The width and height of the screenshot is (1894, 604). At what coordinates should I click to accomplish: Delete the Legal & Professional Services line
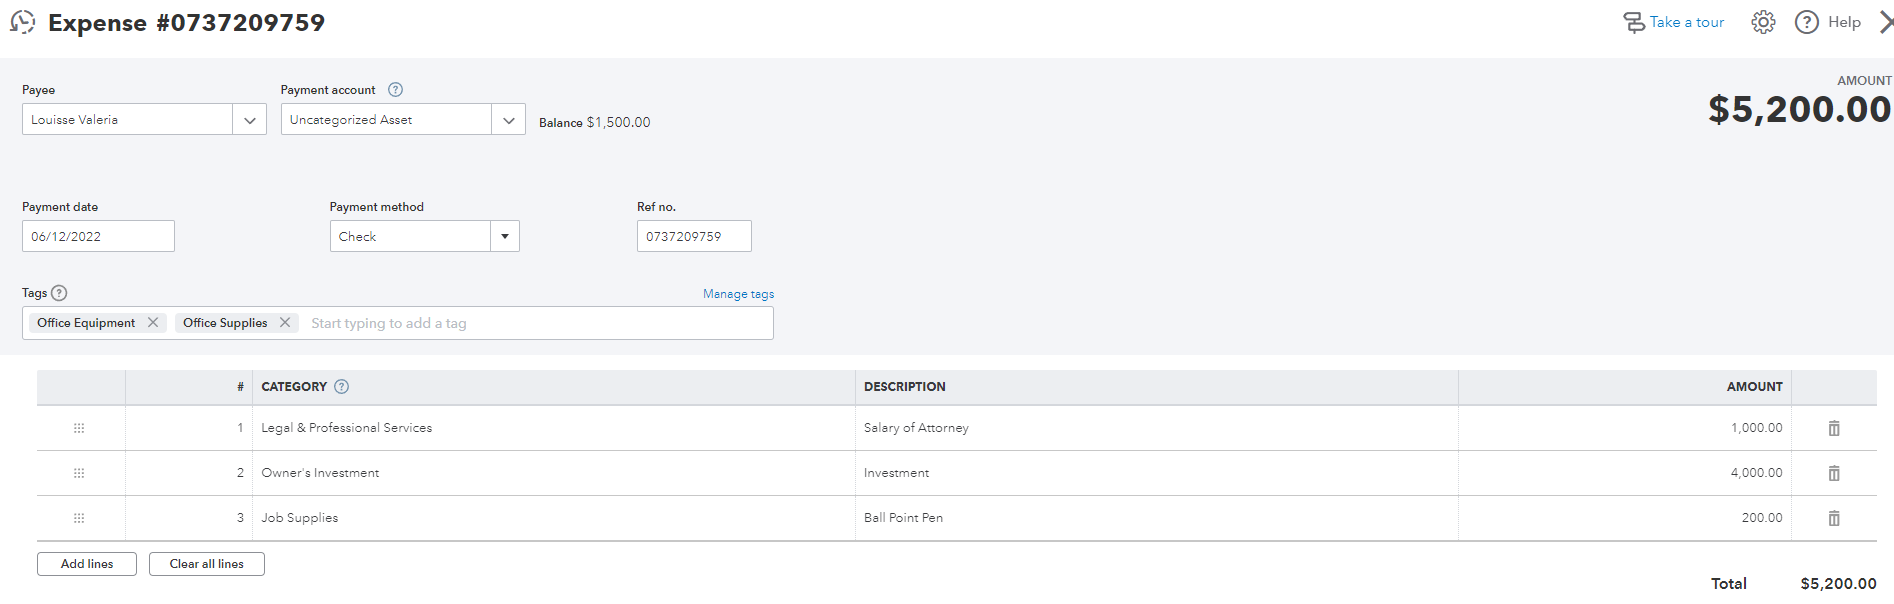click(x=1834, y=428)
